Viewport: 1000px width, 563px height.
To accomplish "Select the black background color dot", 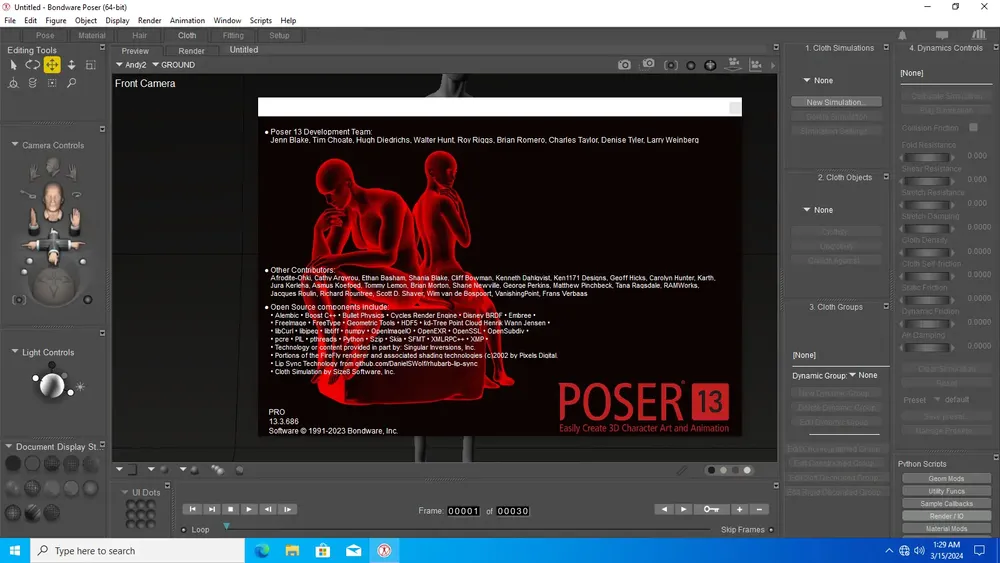I will (x=711, y=470).
